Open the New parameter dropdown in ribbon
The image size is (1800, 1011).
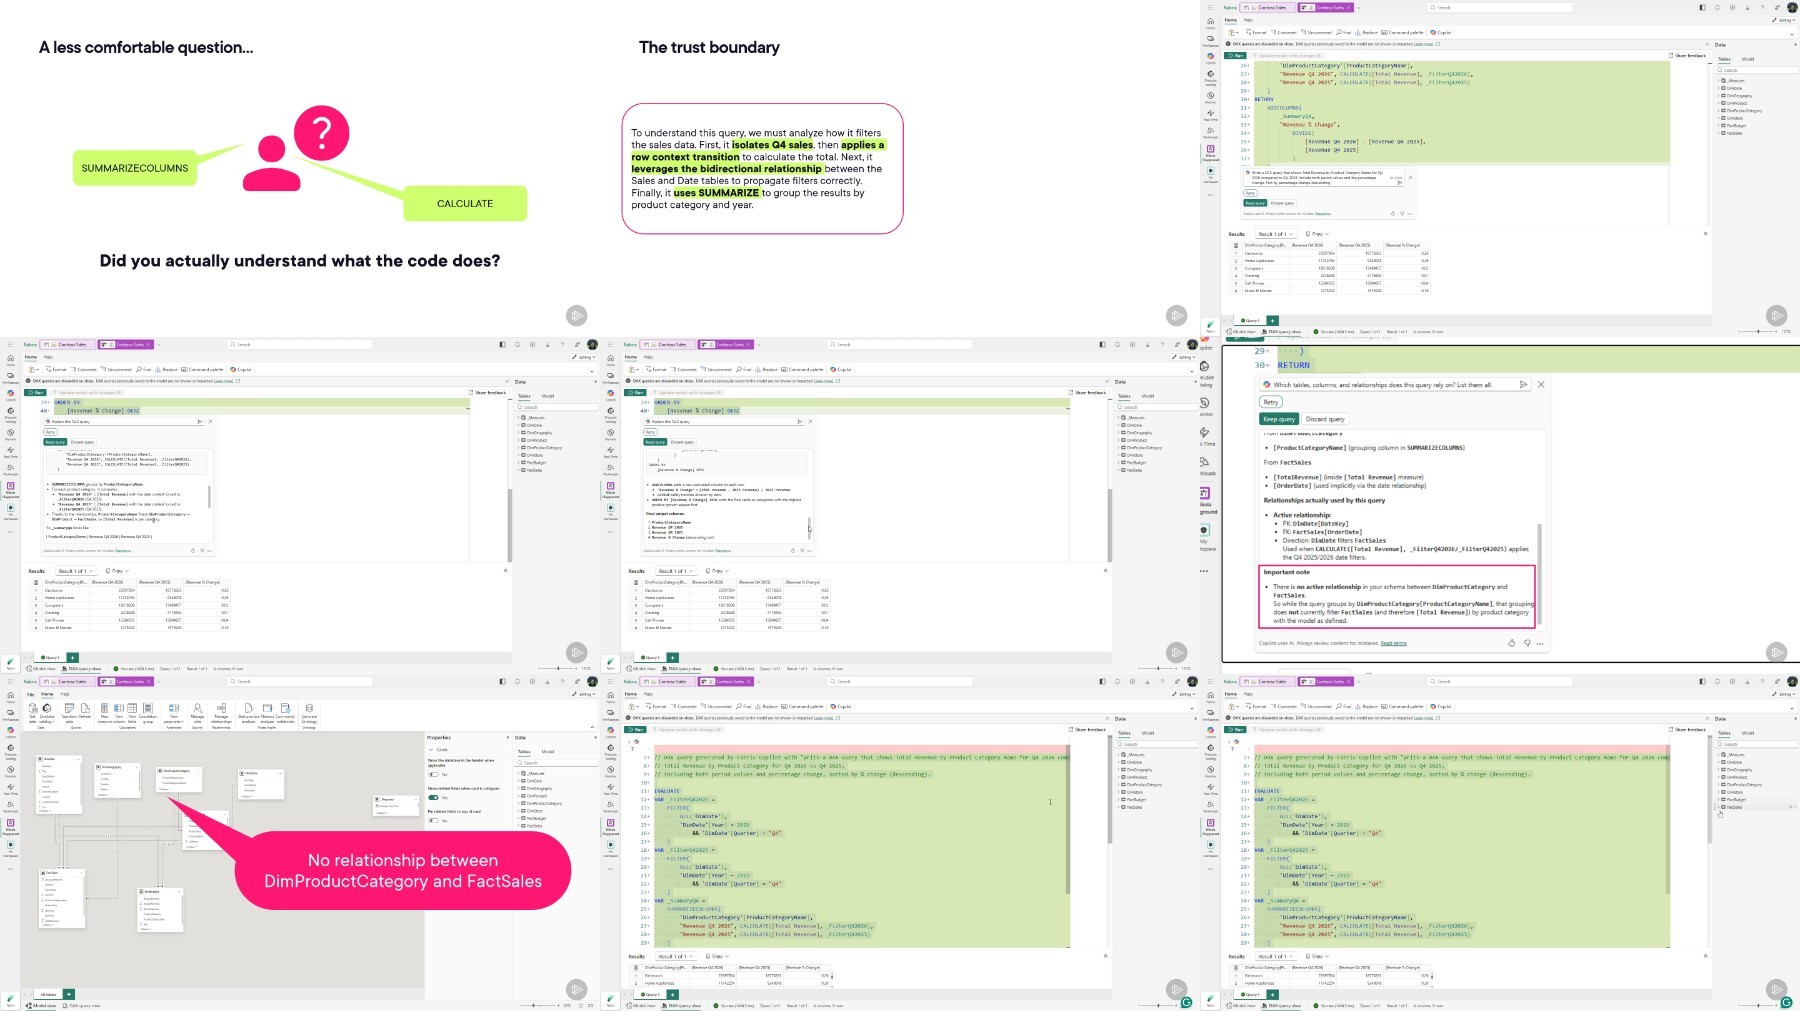[x=174, y=713]
